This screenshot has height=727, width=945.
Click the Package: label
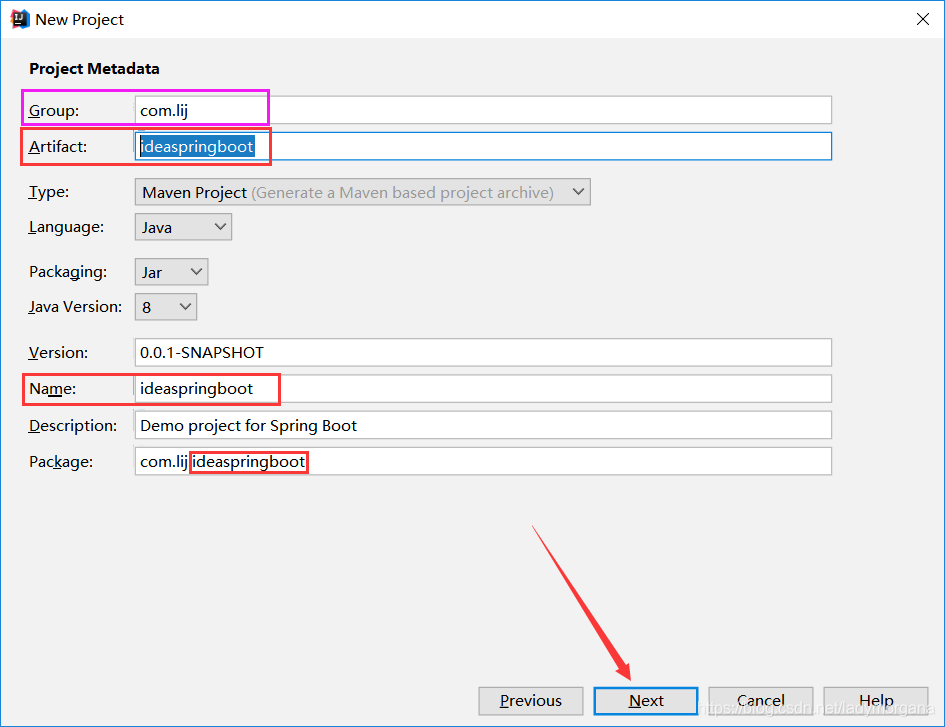click(61, 462)
